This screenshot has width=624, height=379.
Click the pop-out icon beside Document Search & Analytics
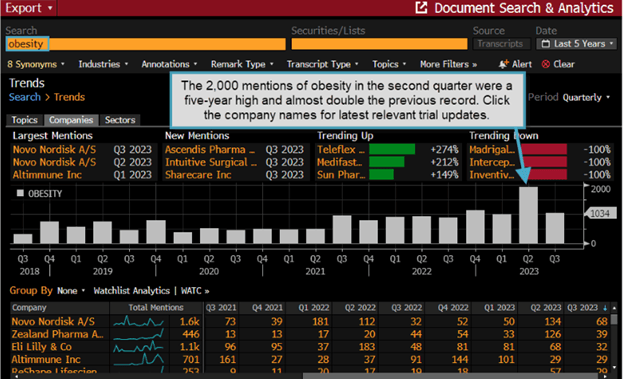(x=421, y=8)
